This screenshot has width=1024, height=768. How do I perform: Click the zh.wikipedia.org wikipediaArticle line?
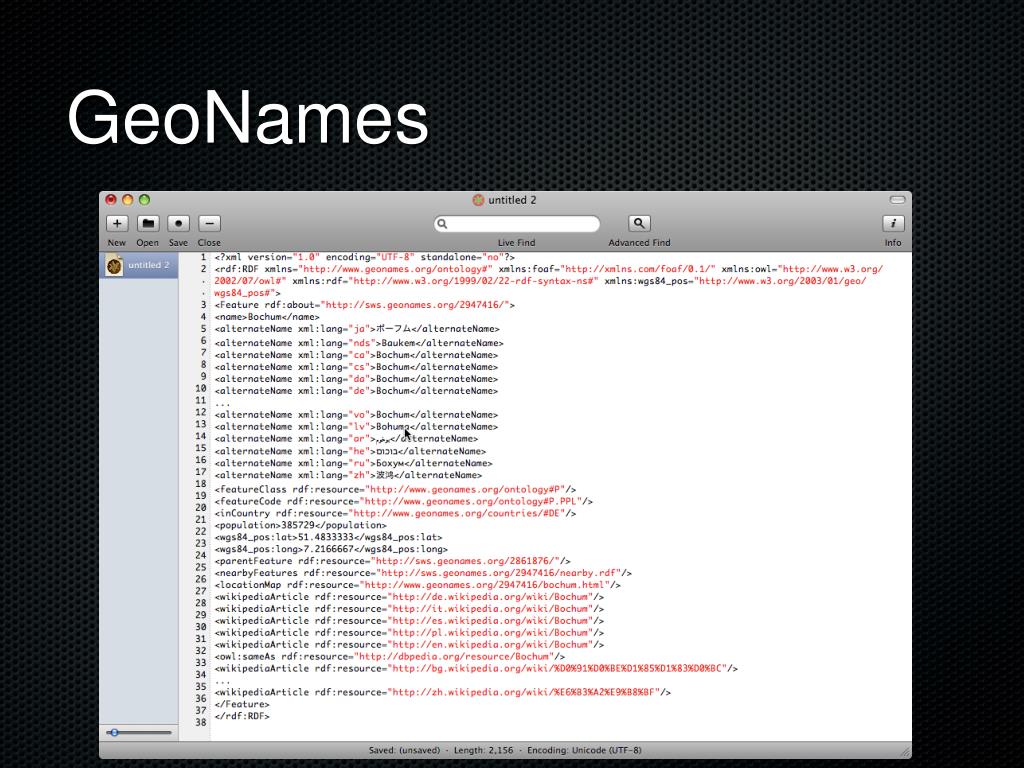(443, 692)
